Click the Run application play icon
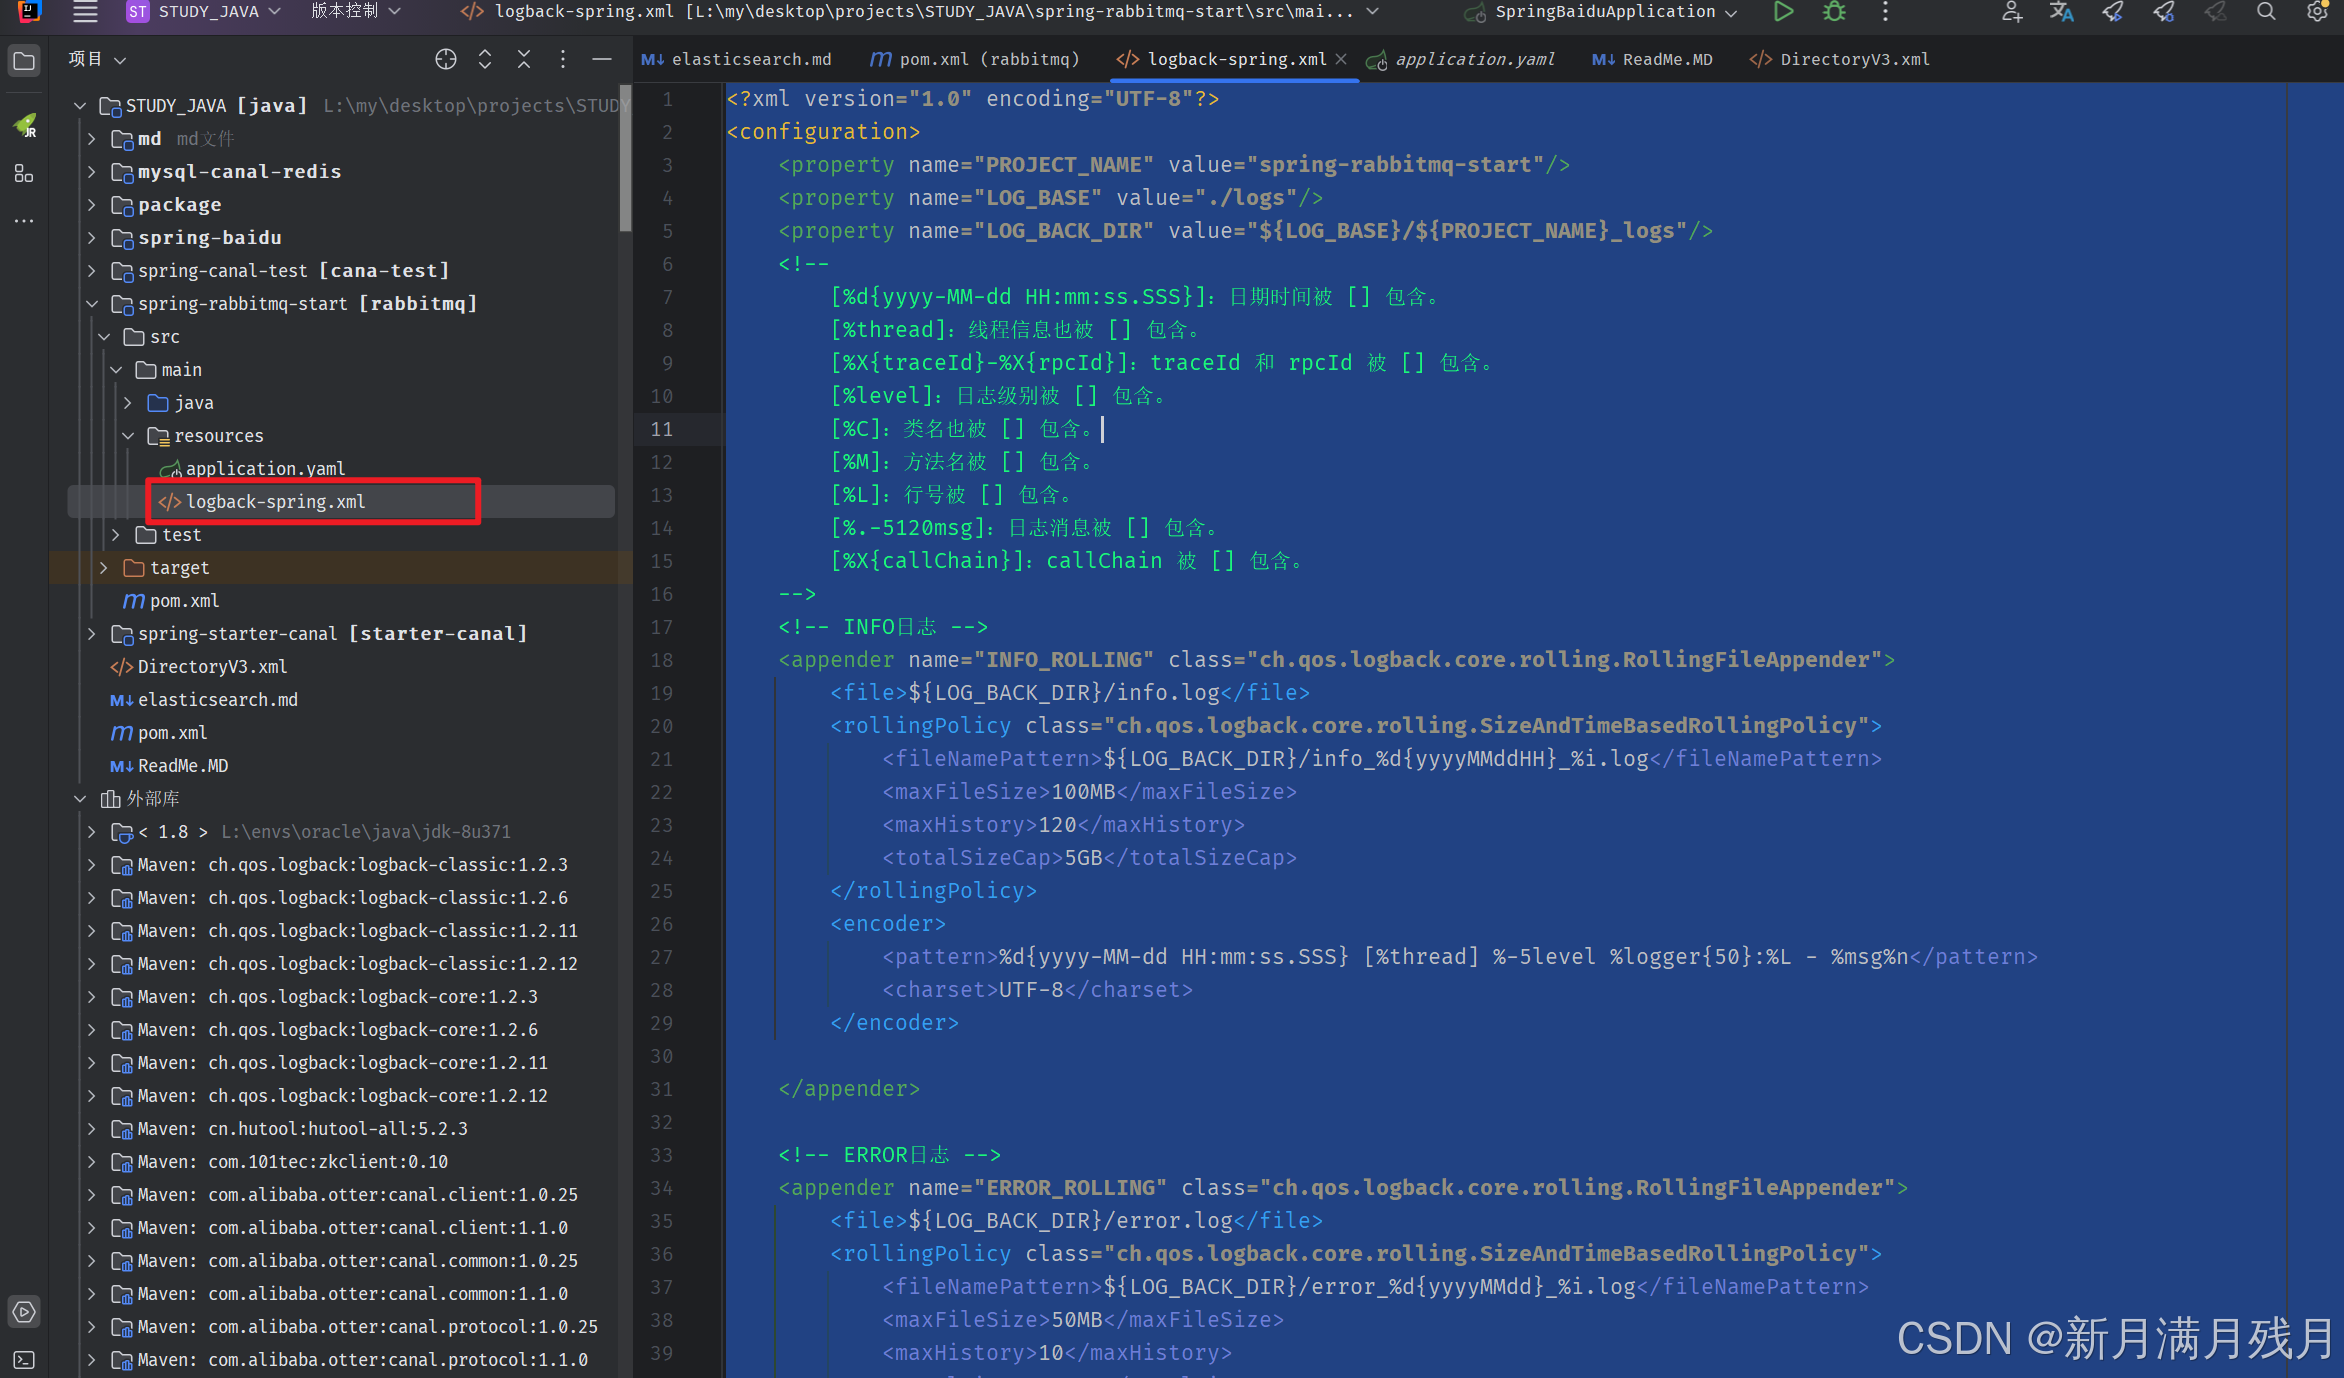 click(1783, 12)
